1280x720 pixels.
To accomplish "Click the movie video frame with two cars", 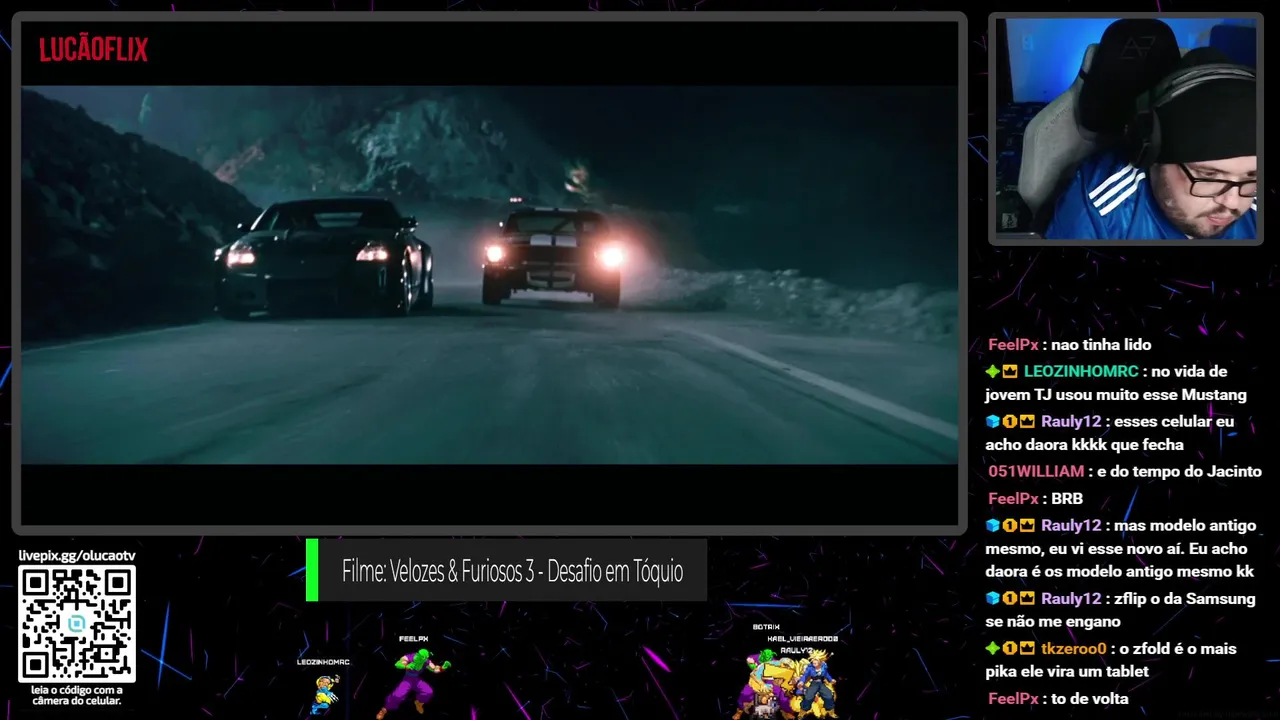I will (x=489, y=275).
